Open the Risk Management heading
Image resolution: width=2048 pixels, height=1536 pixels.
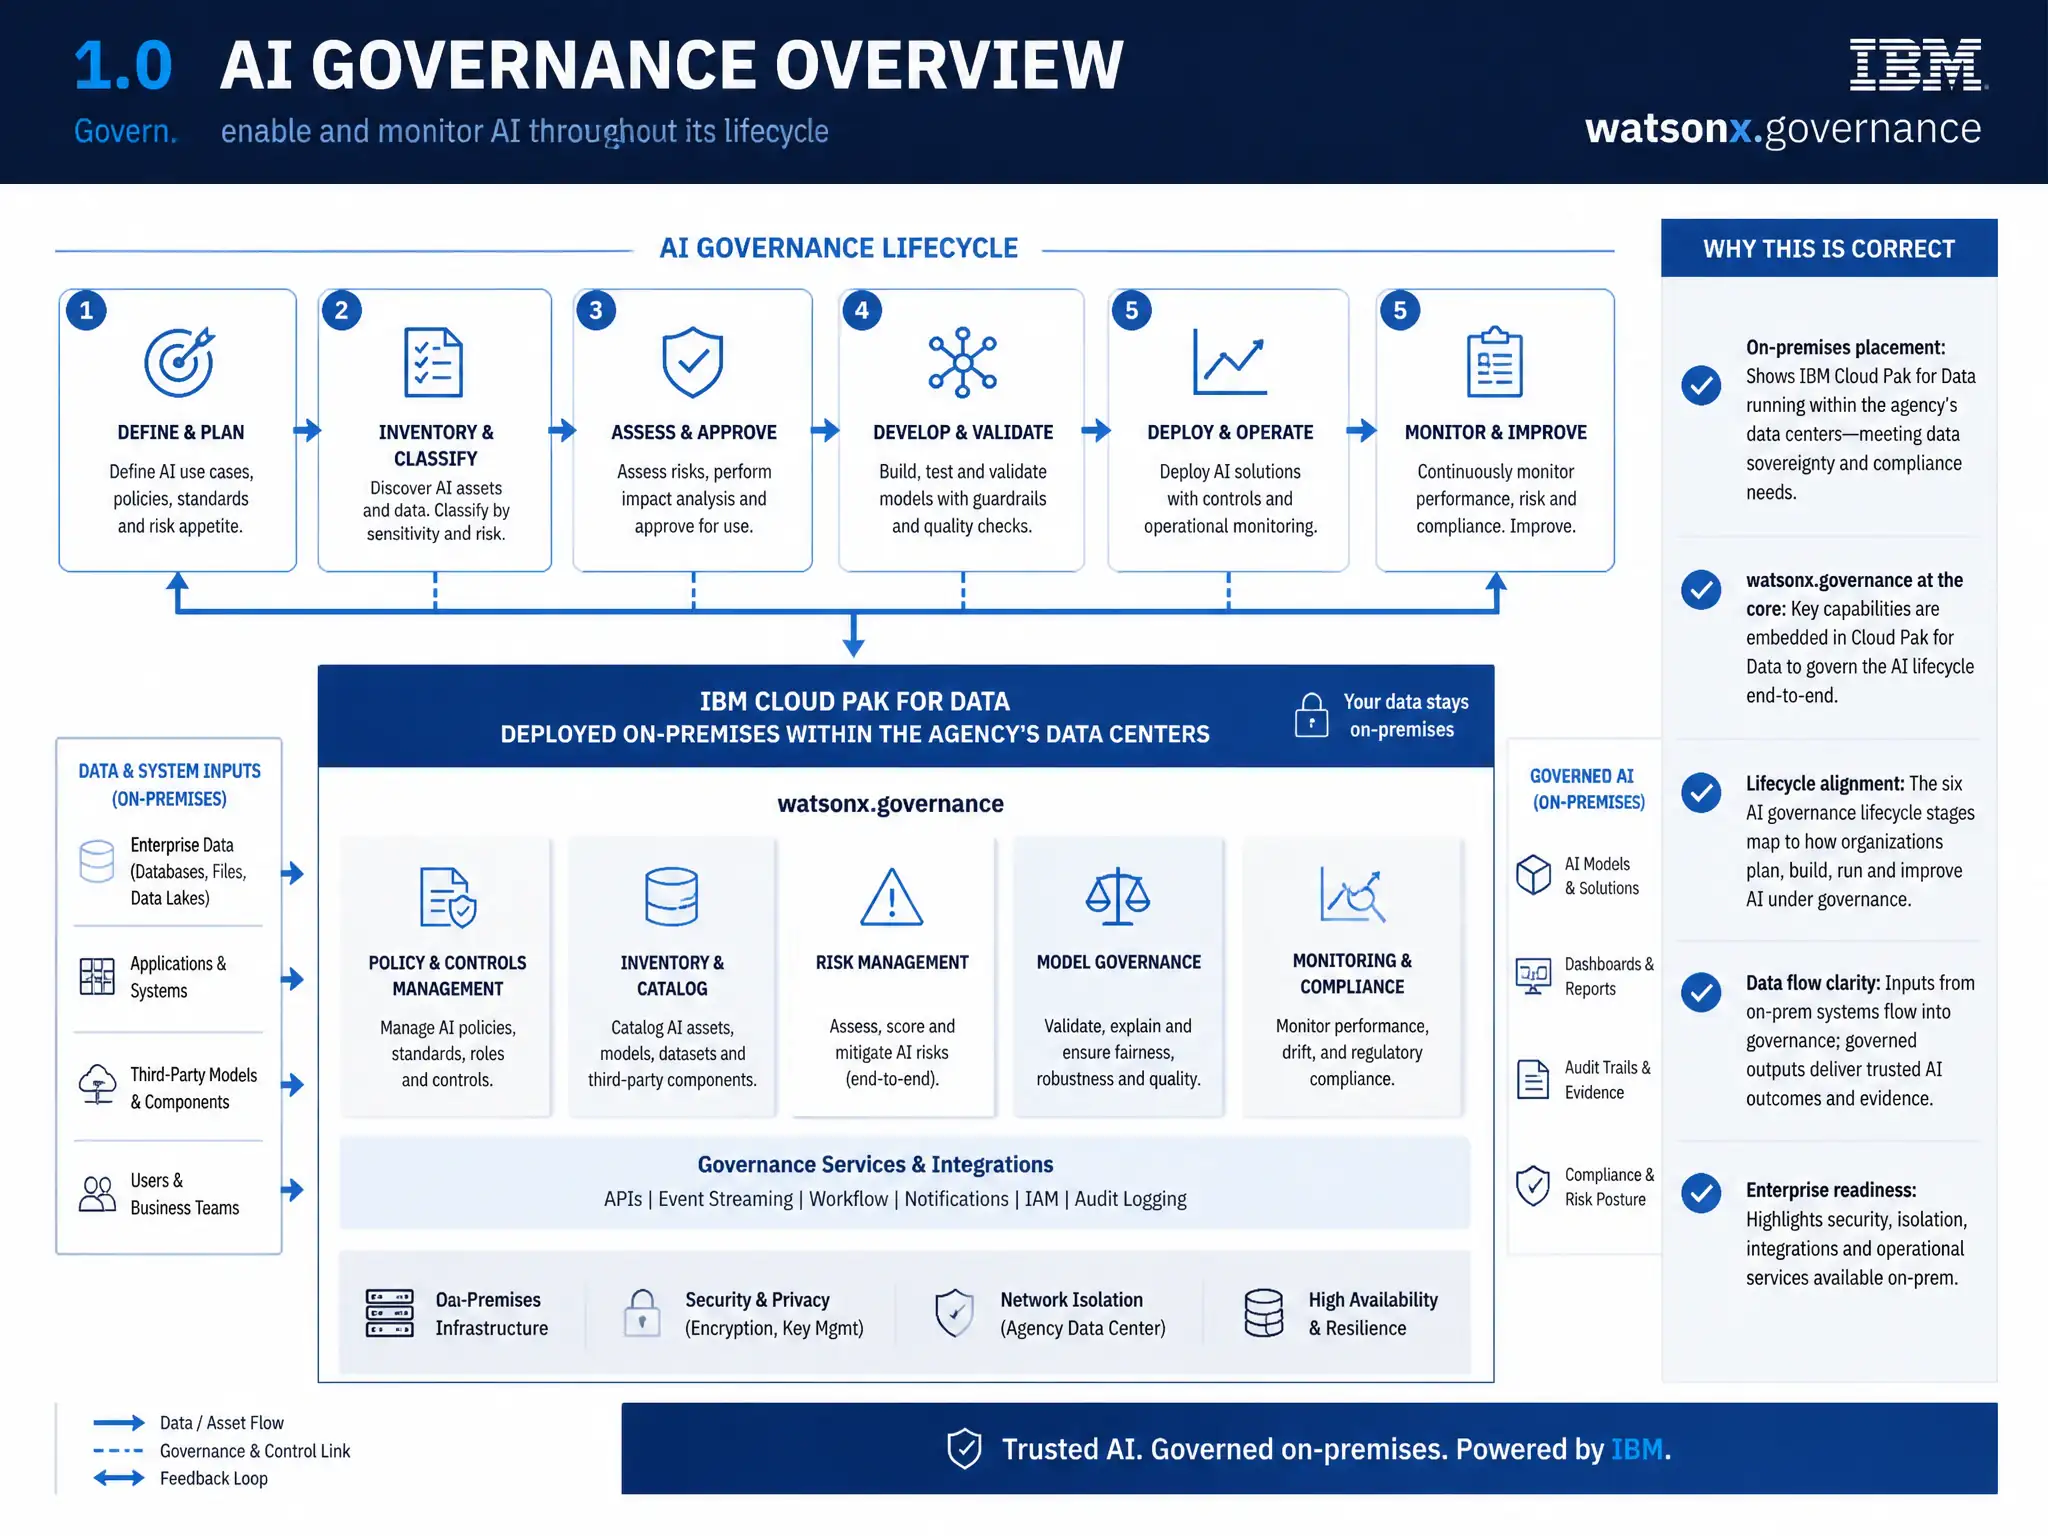(x=892, y=962)
